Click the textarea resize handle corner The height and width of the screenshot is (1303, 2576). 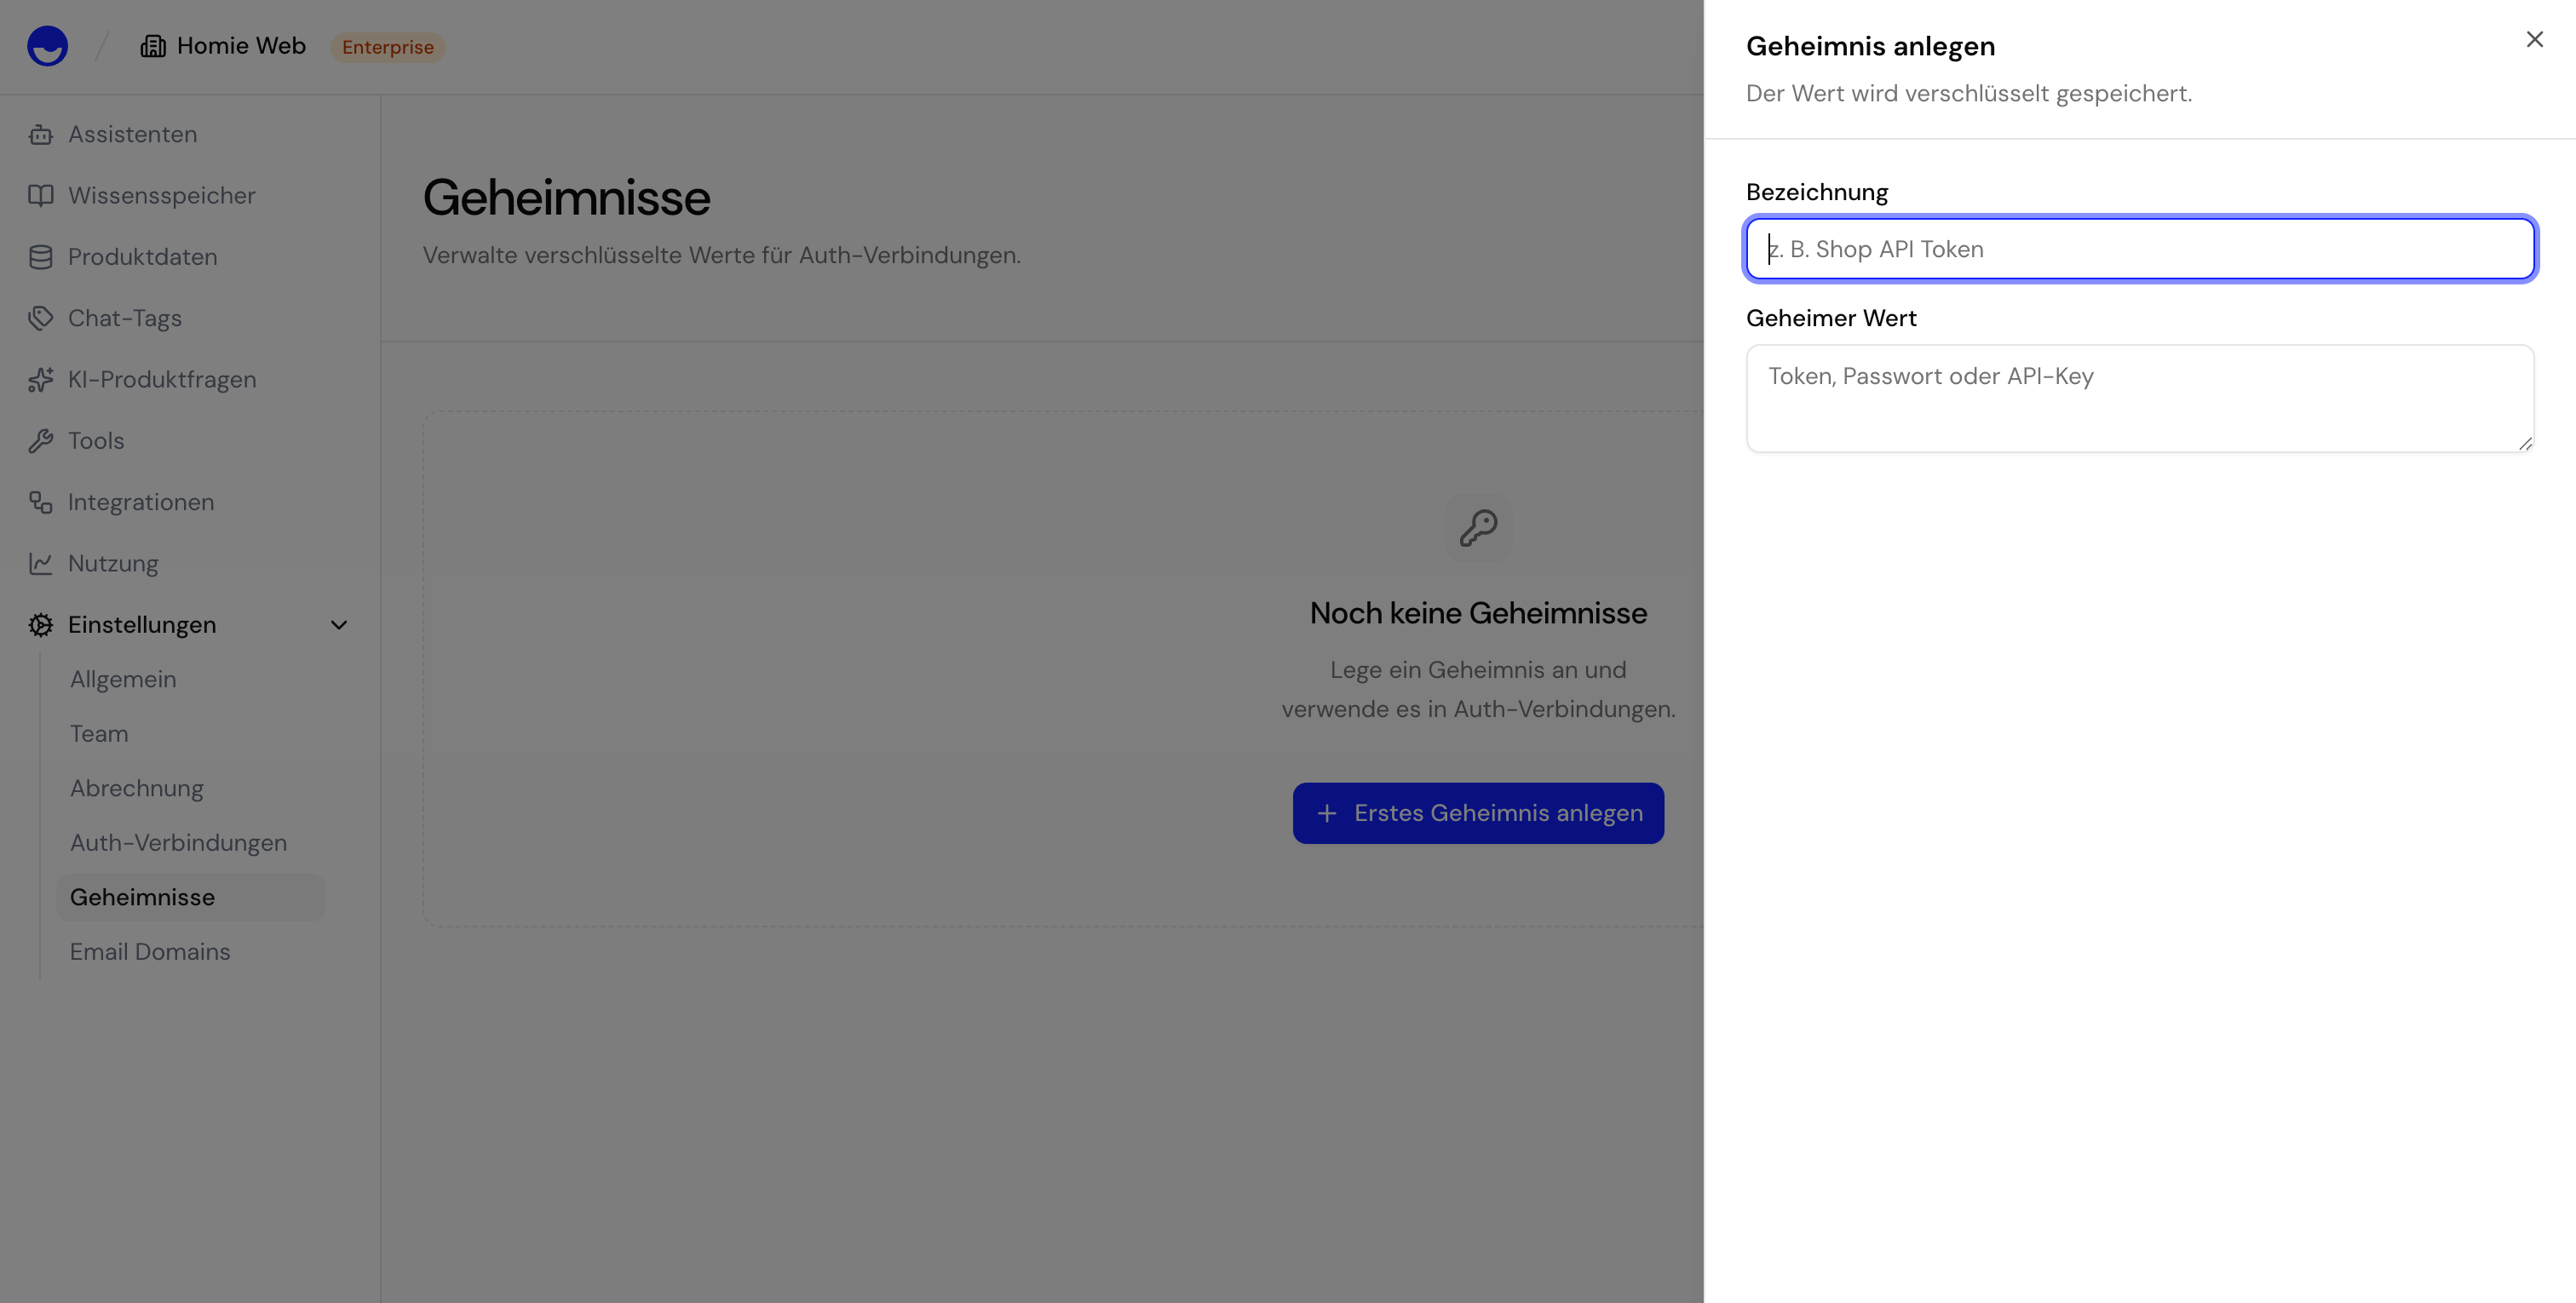click(2524, 443)
